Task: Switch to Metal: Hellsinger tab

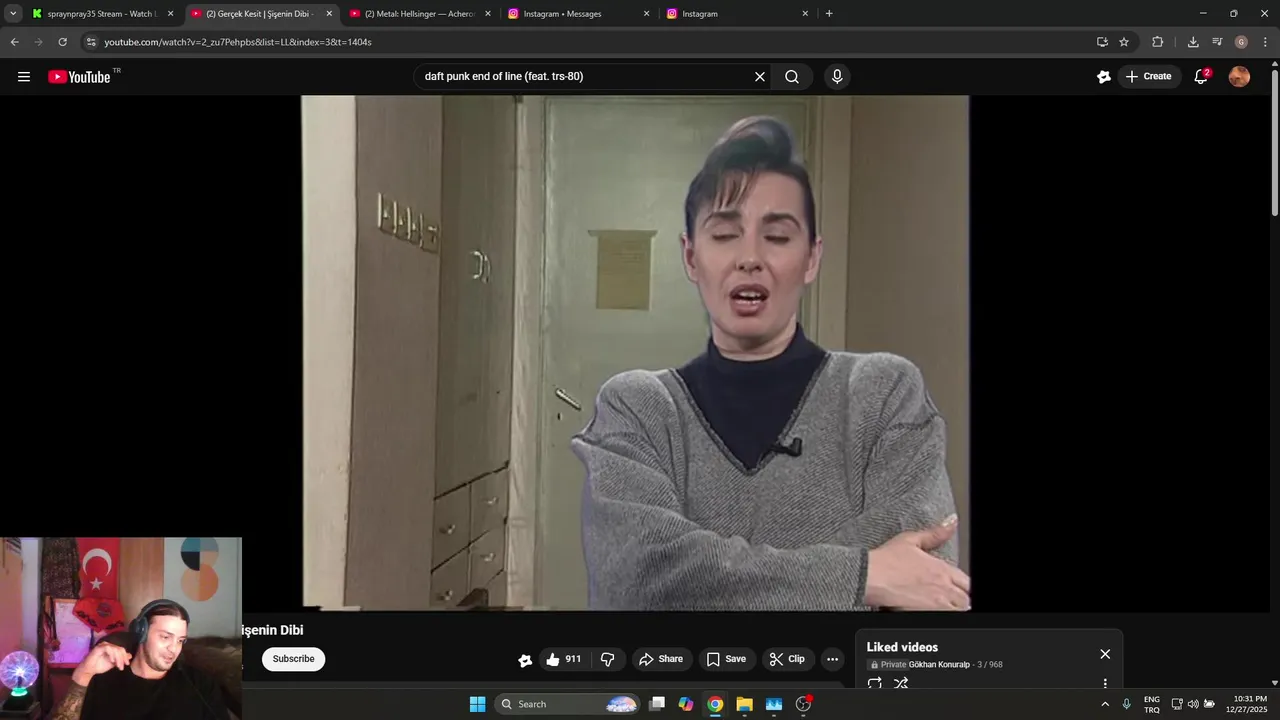Action: point(420,14)
